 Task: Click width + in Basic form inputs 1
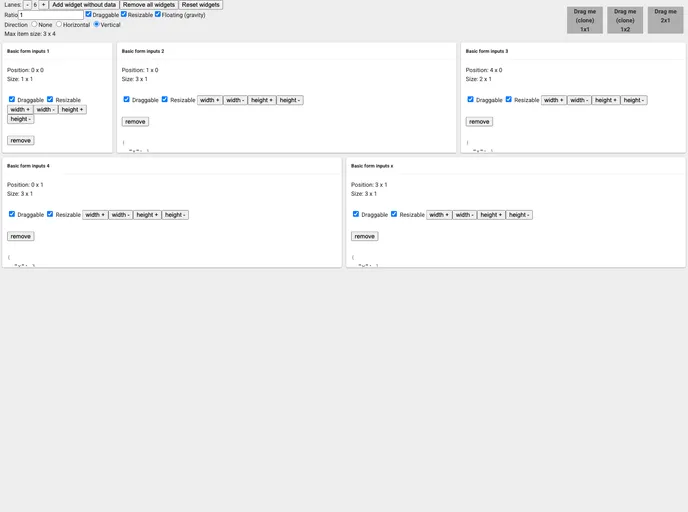(20, 110)
